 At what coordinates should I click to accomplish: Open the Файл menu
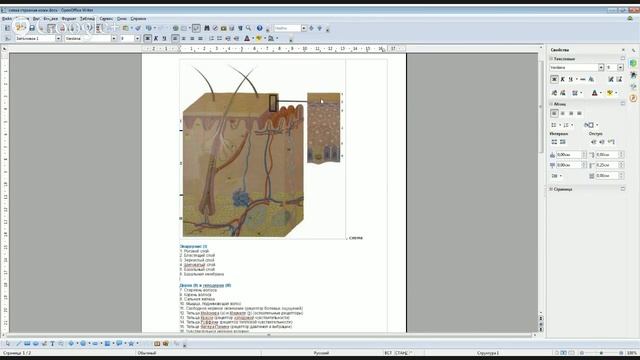pyautogui.click(x=7, y=19)
